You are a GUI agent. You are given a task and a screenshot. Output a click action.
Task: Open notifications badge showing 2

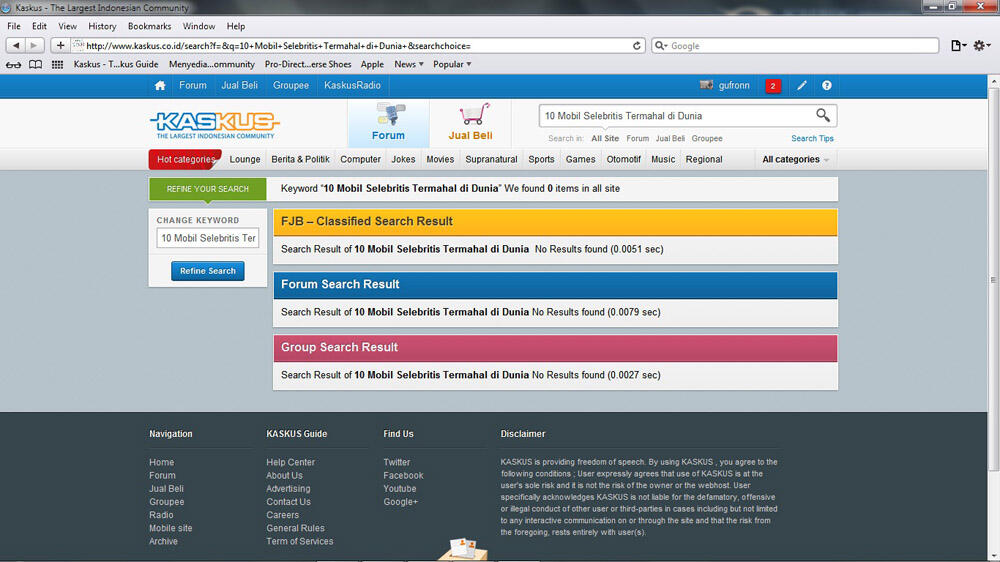[x=773, y=86]
